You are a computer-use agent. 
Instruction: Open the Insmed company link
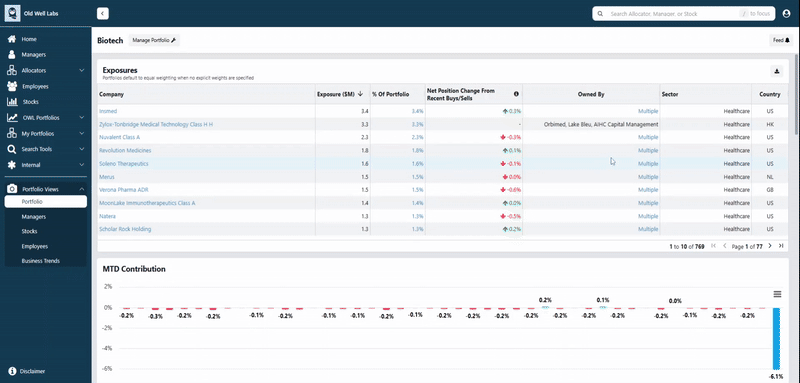(x=108, y=111)
